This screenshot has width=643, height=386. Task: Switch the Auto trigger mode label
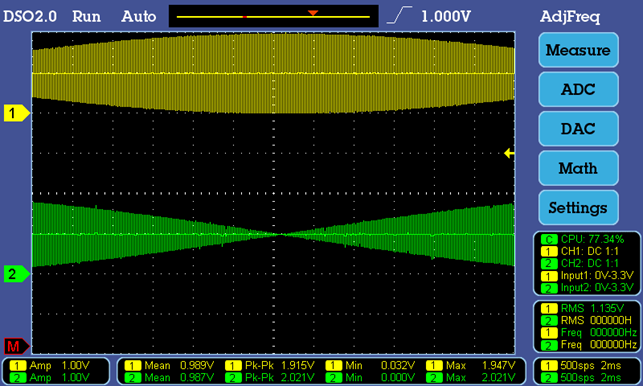coord(139,16)
